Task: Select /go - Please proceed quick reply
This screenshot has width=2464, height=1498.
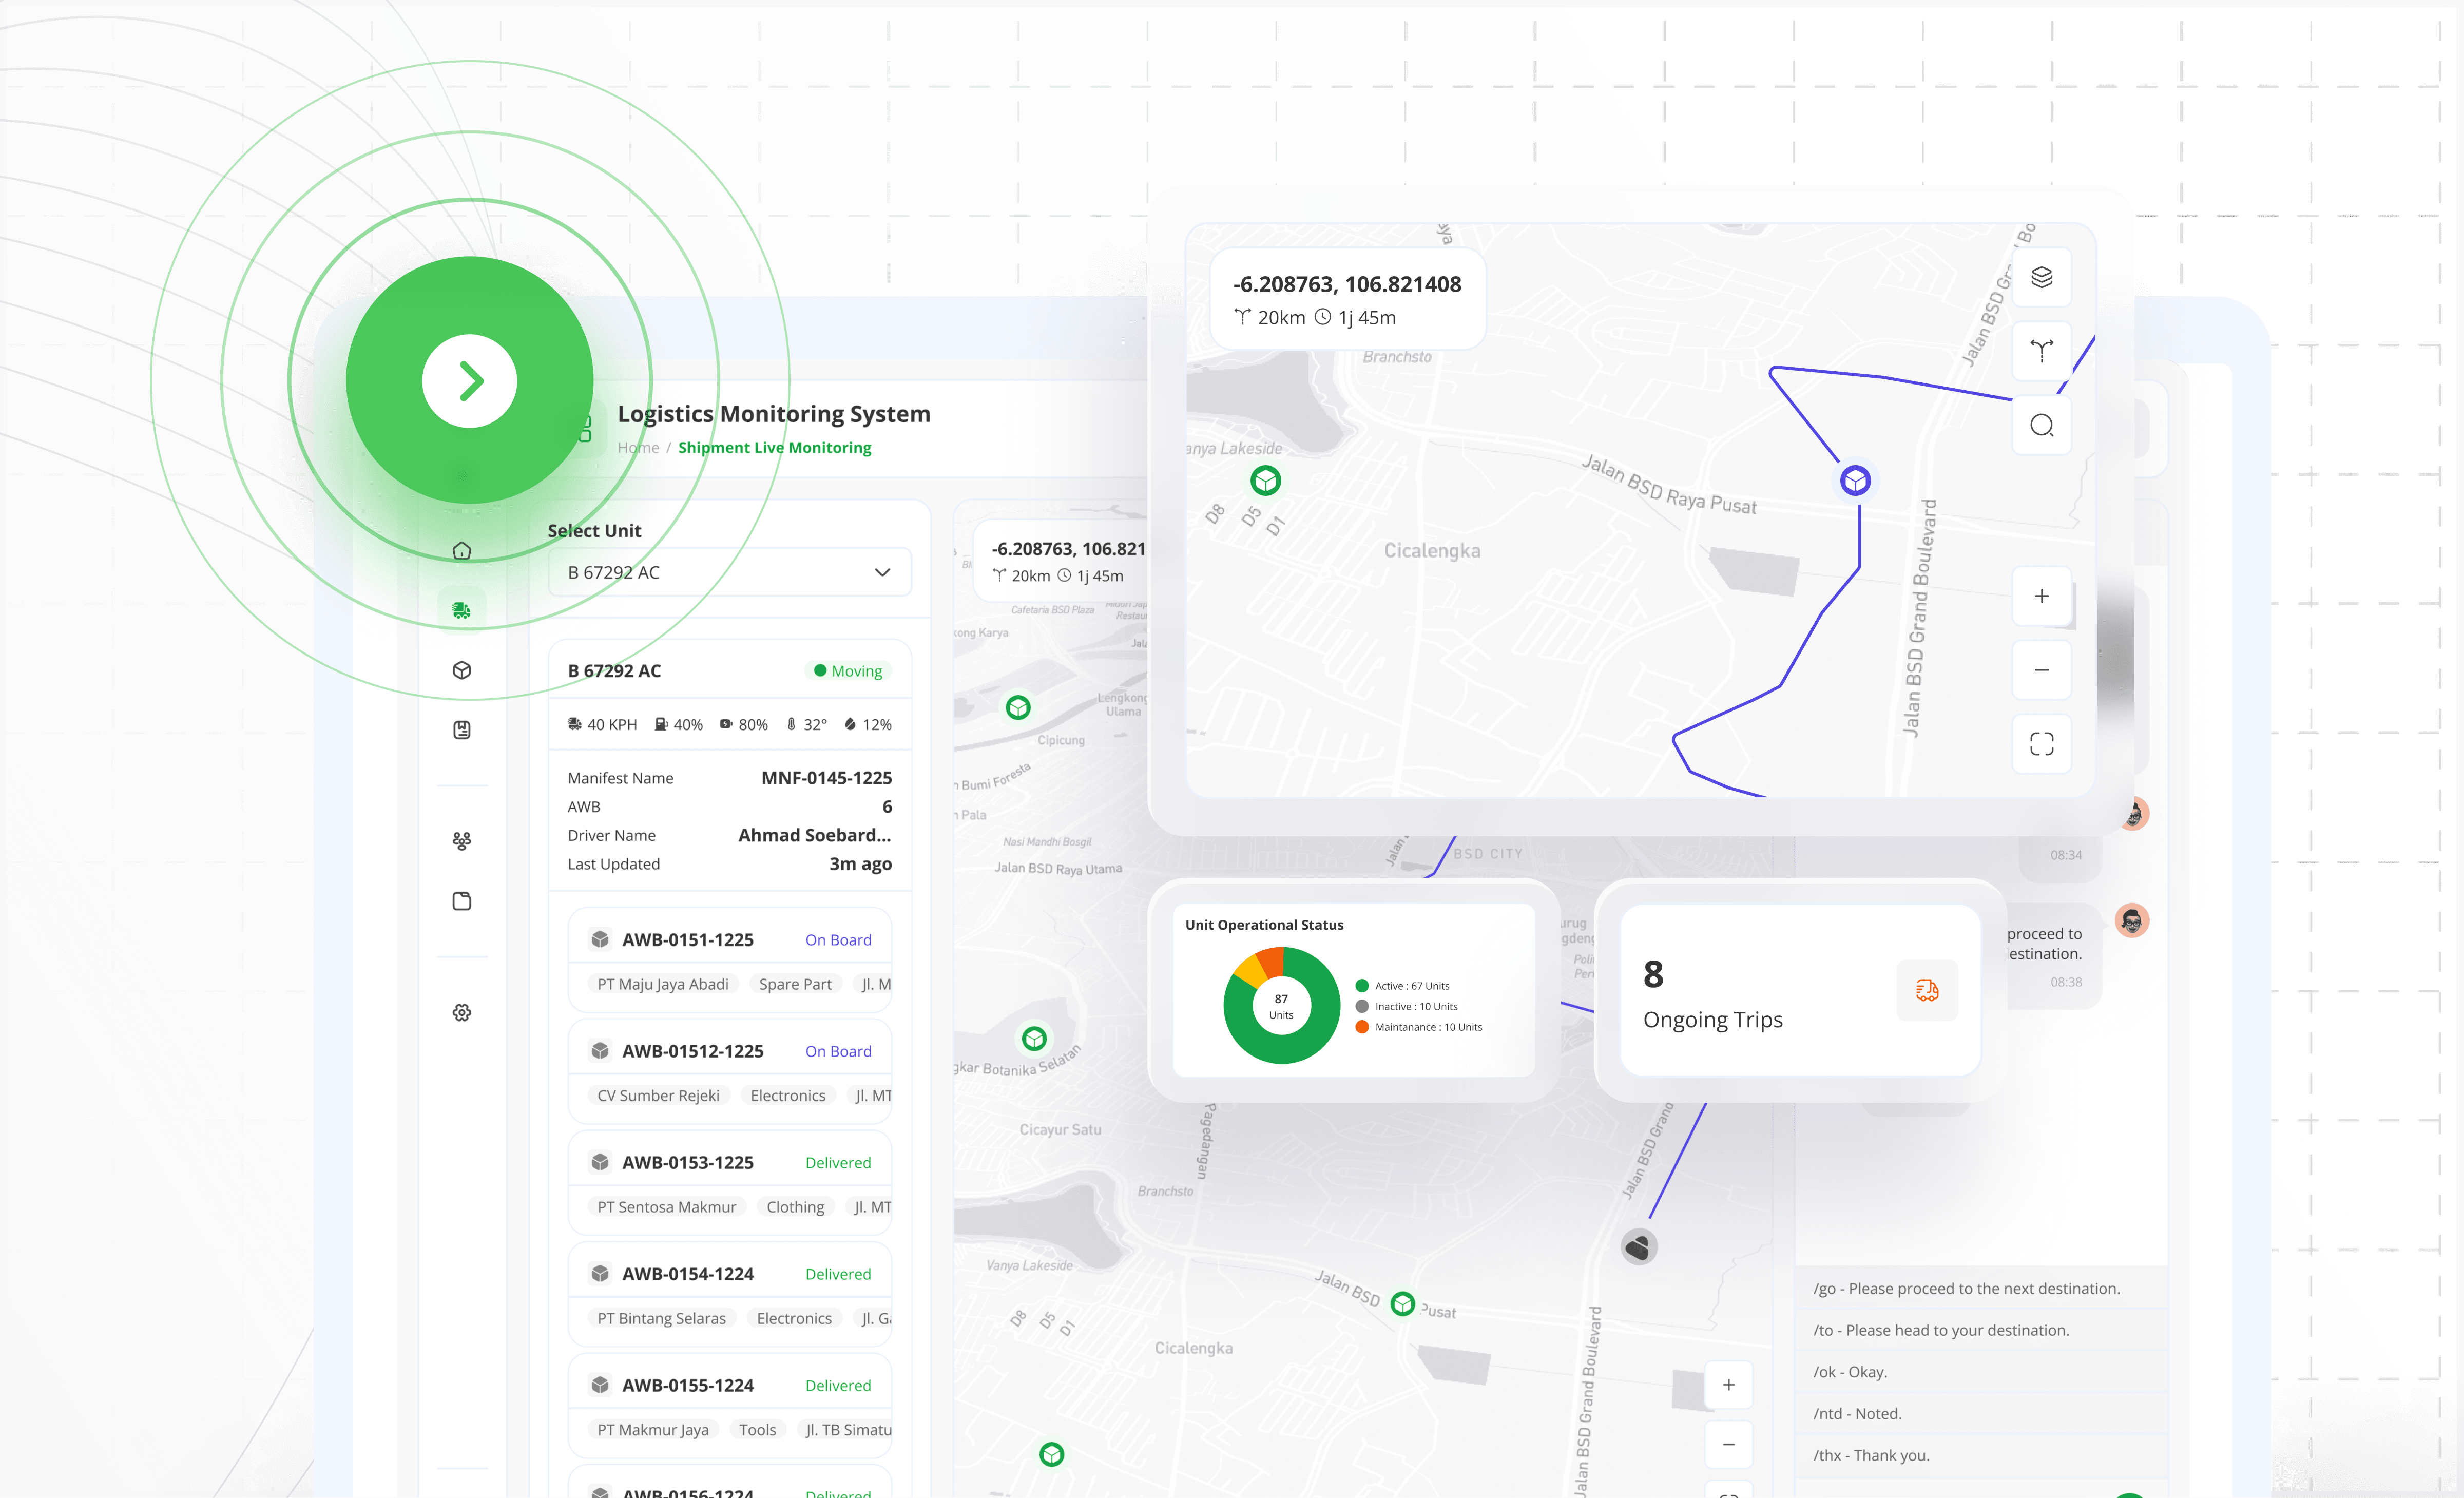Action: [1980, 1289]
